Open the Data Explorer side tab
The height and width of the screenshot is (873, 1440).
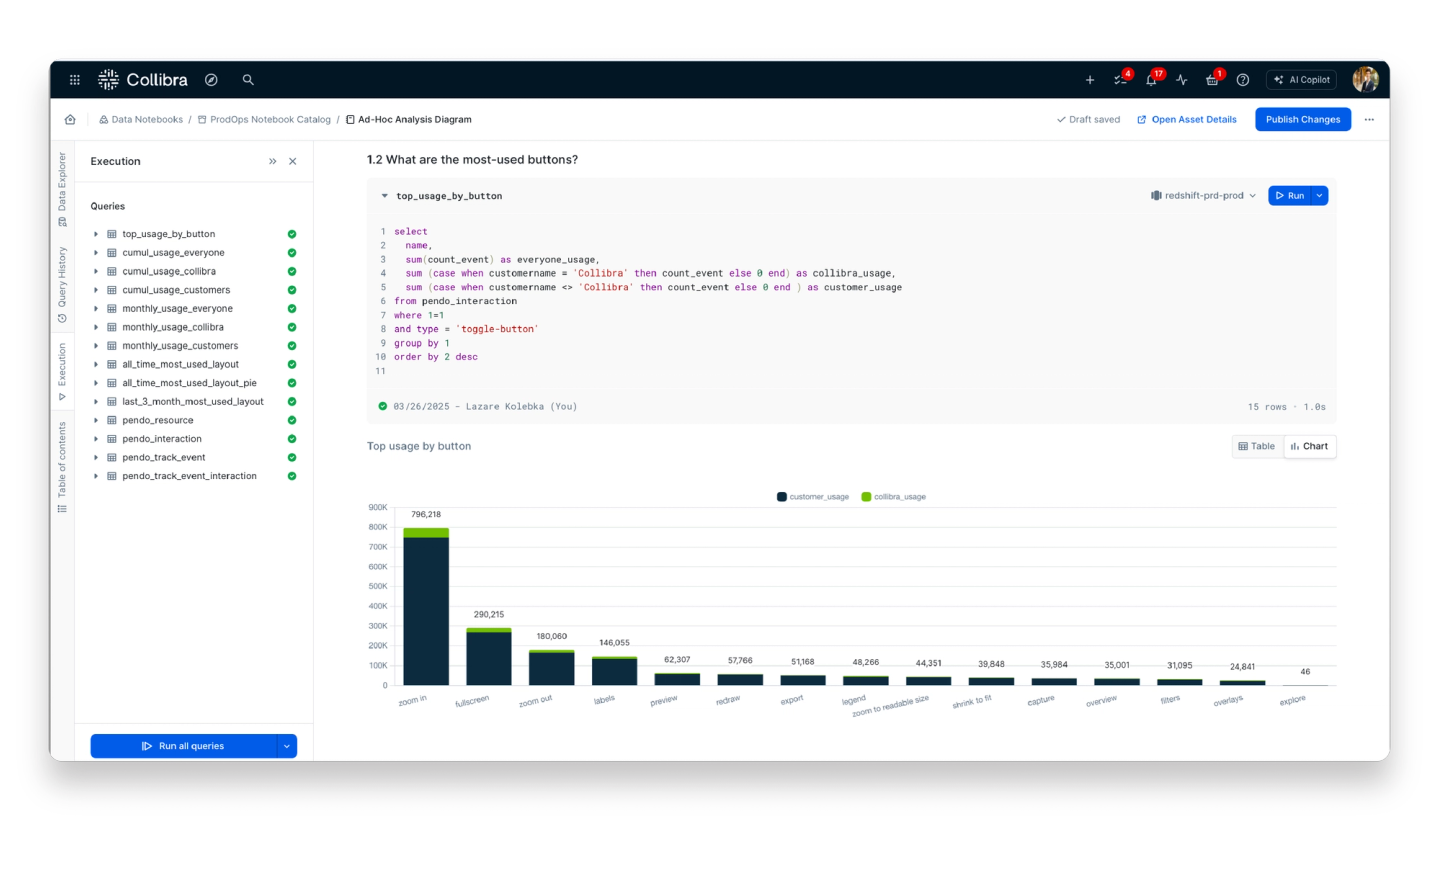click(x=62, y=188)
